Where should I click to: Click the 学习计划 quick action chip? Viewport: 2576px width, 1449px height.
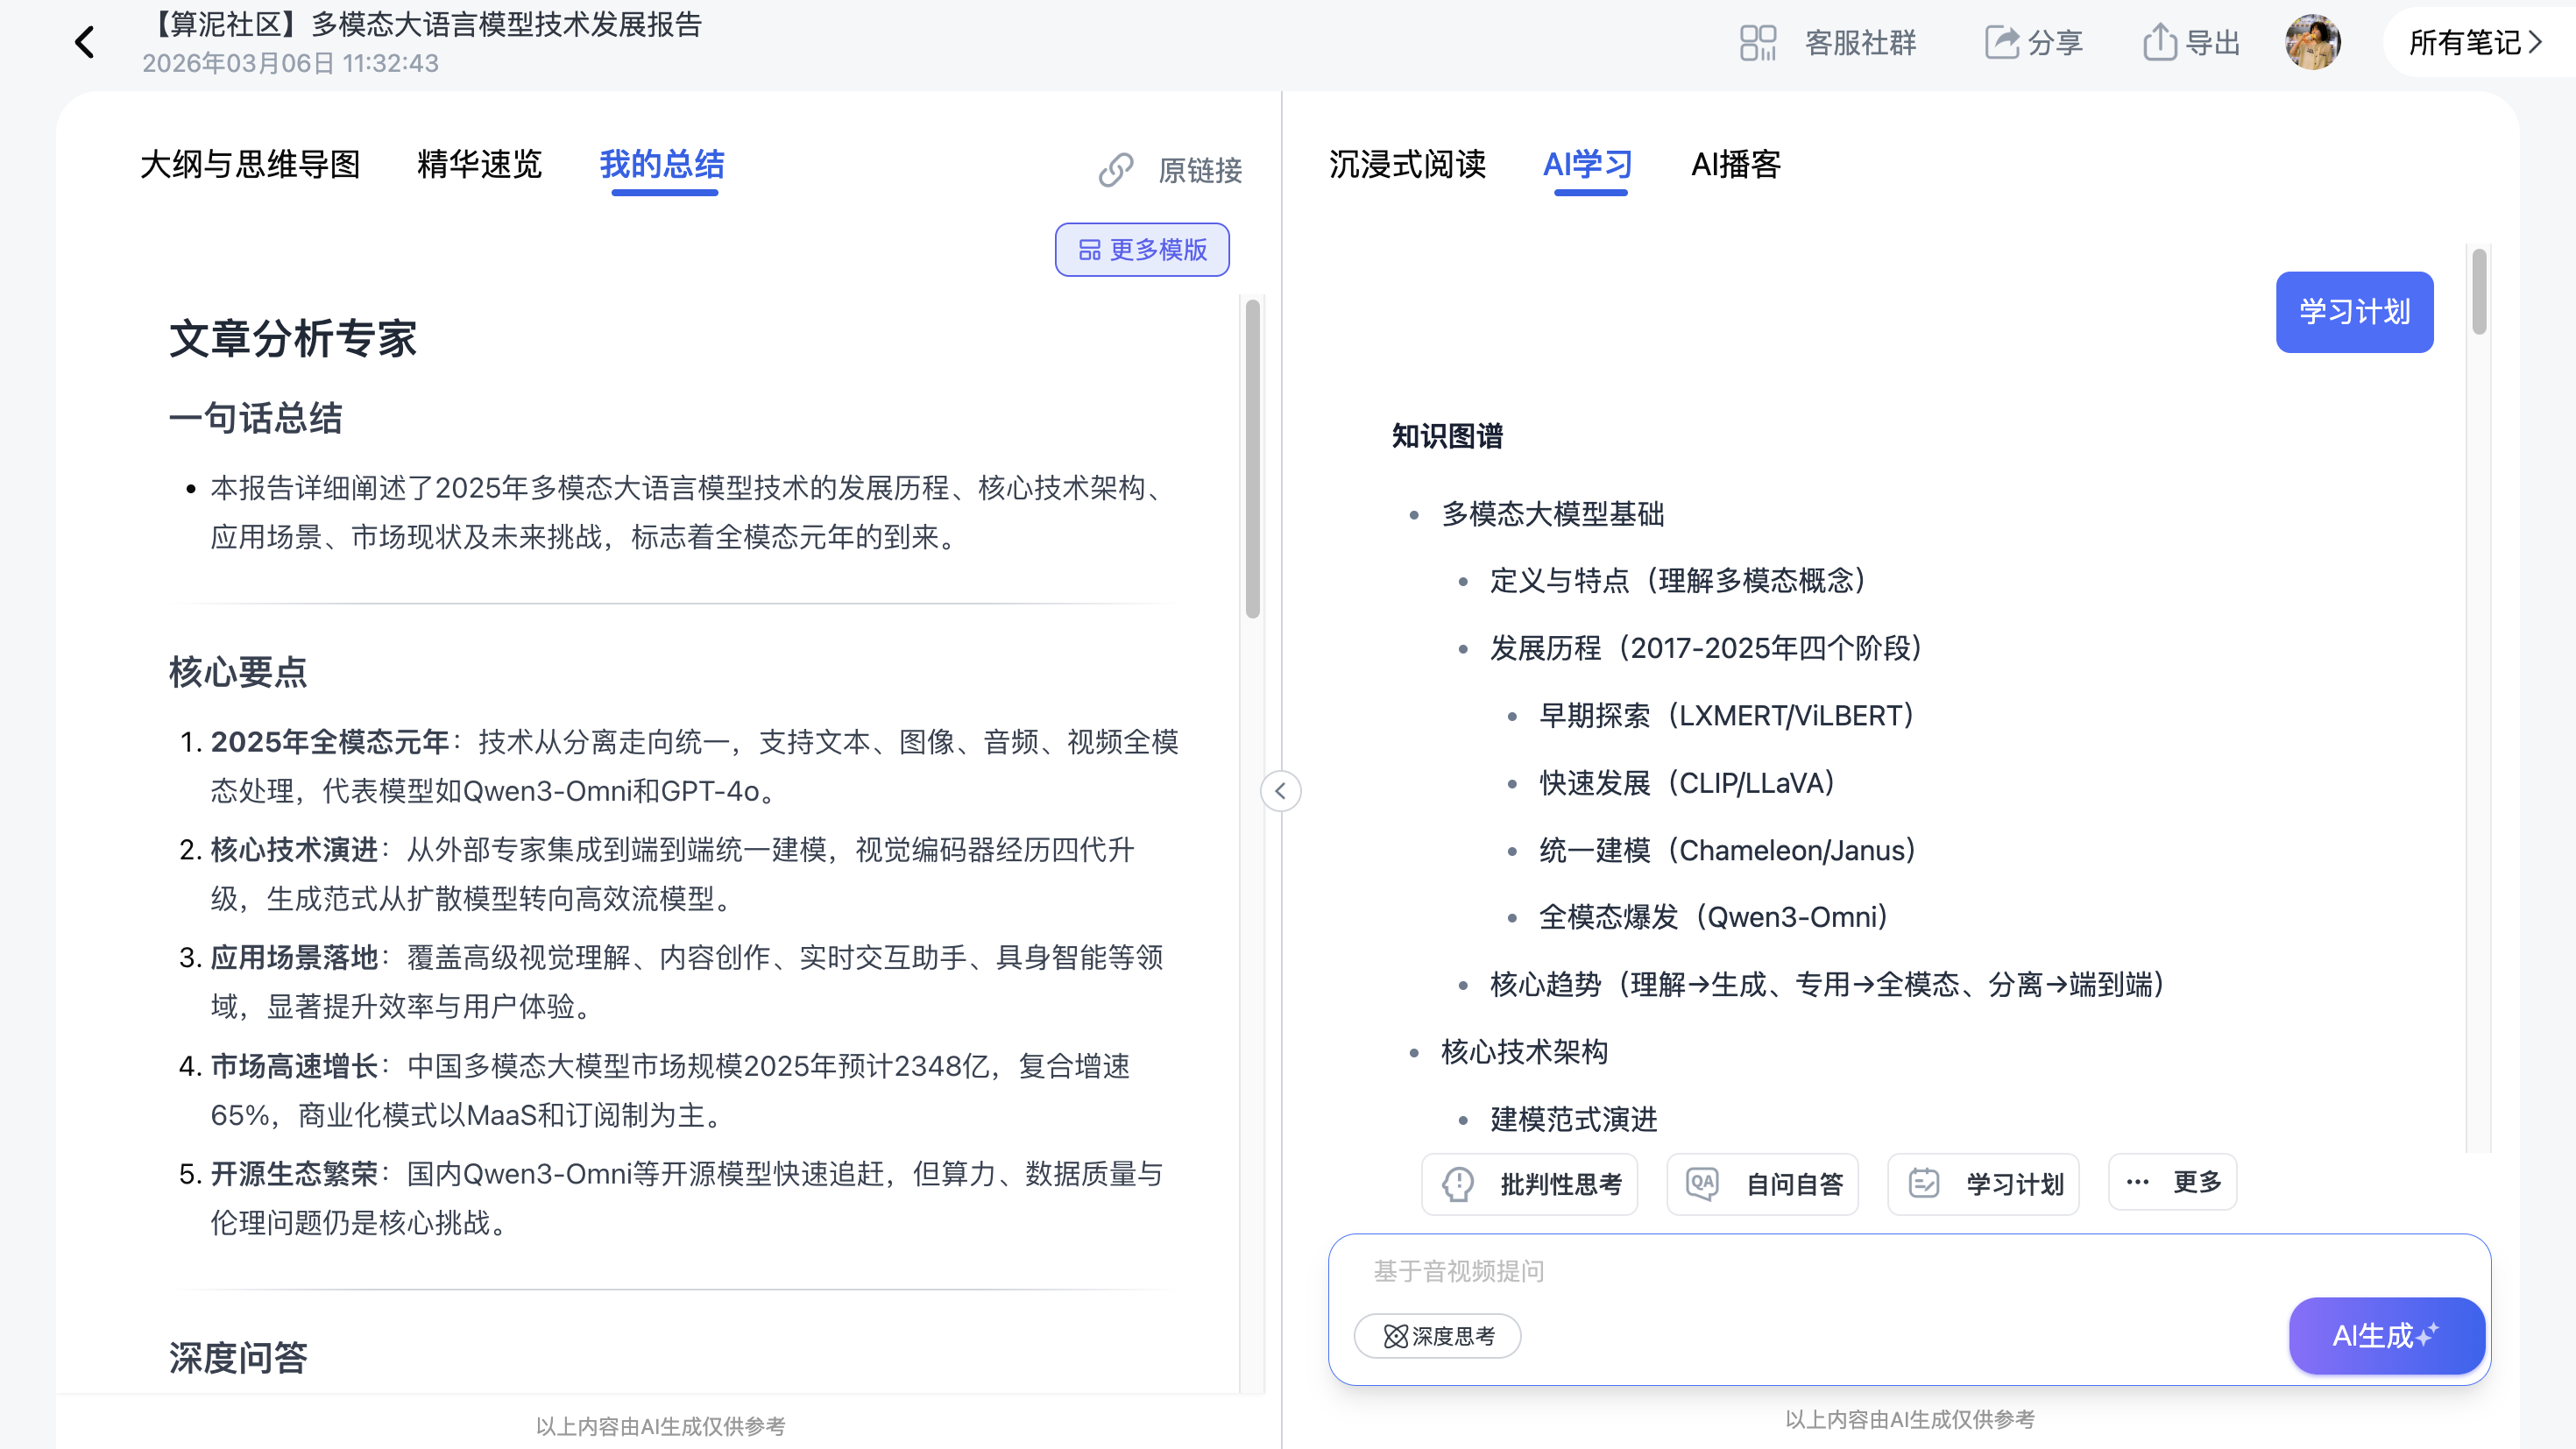tap(1983, 1184)
